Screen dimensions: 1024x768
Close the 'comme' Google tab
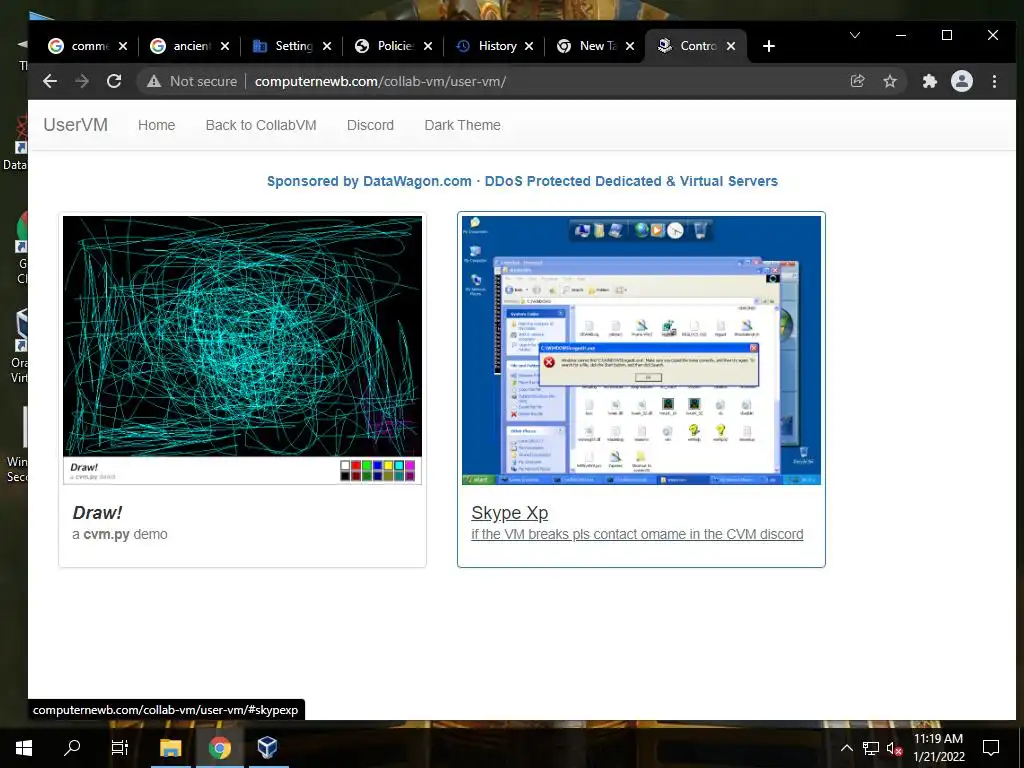123,46
